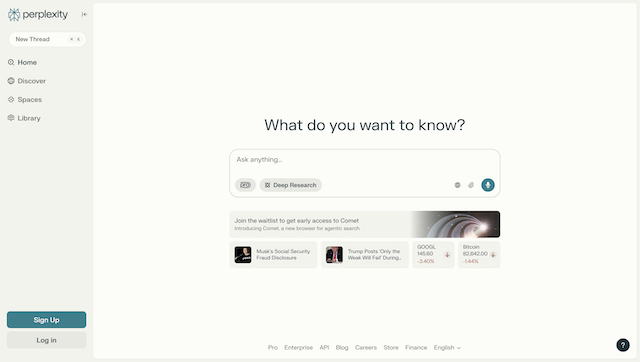Screen dimensions: 640x362
Task: Open Musk's Social Security Fraud Disclosure story
Action: (273, 255)
